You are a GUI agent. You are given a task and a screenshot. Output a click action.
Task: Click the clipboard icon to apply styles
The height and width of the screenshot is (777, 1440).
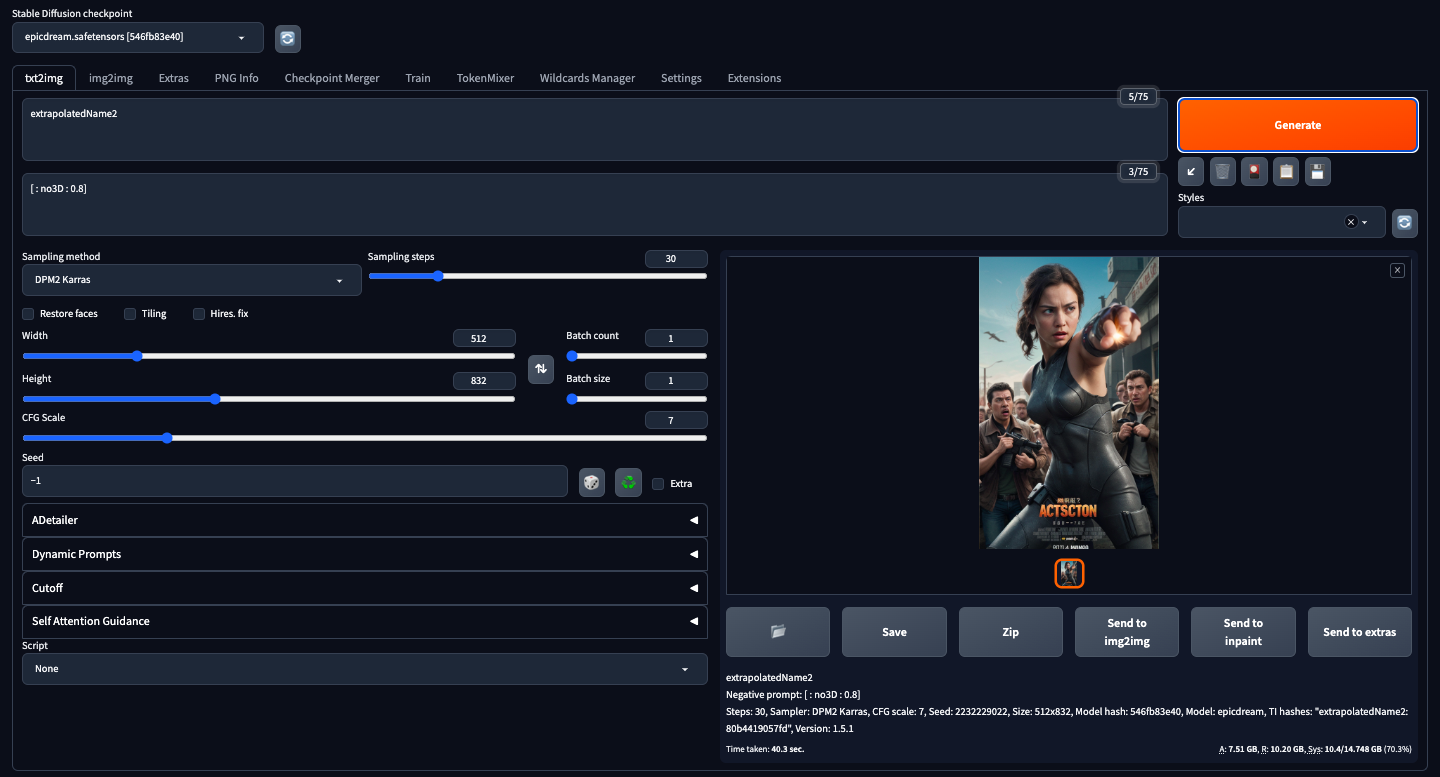coord(1286,172)
